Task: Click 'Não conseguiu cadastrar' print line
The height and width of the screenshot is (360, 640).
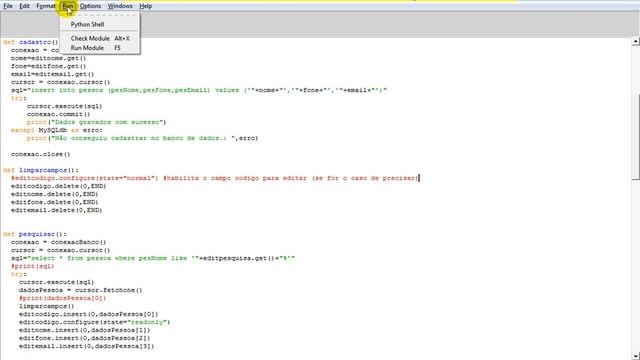Action: (142, 138)
